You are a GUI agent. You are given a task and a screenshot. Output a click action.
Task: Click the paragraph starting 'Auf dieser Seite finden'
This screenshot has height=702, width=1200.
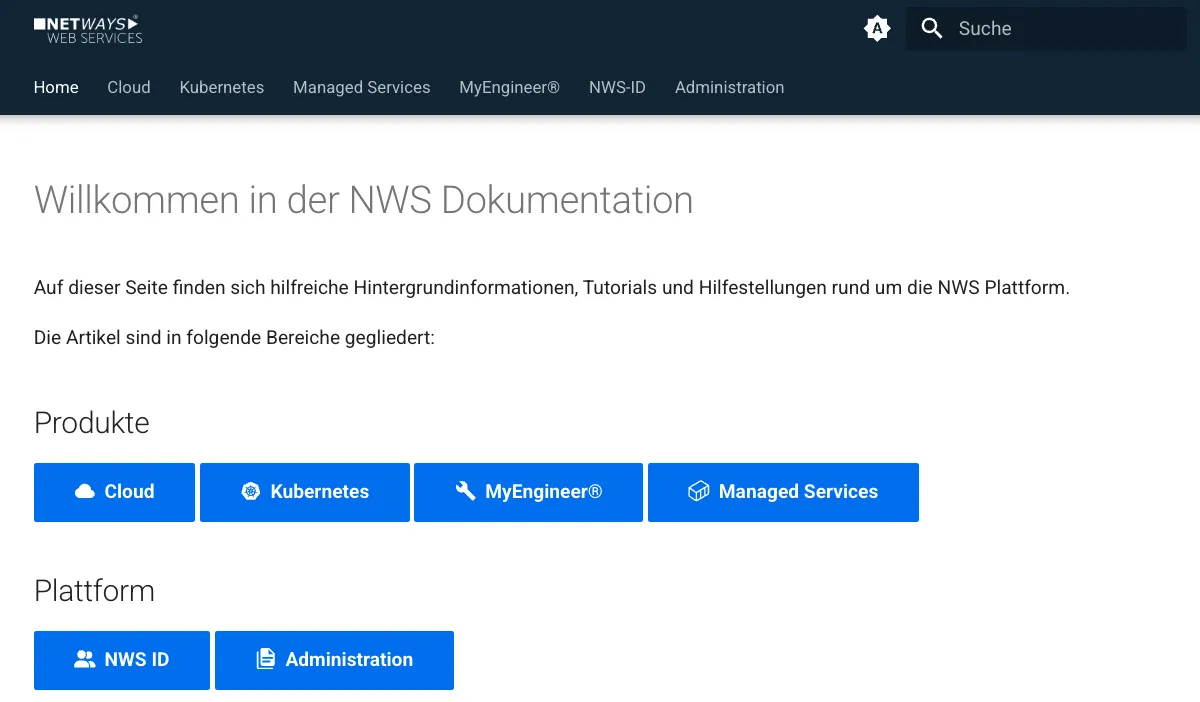coord(552,288)
